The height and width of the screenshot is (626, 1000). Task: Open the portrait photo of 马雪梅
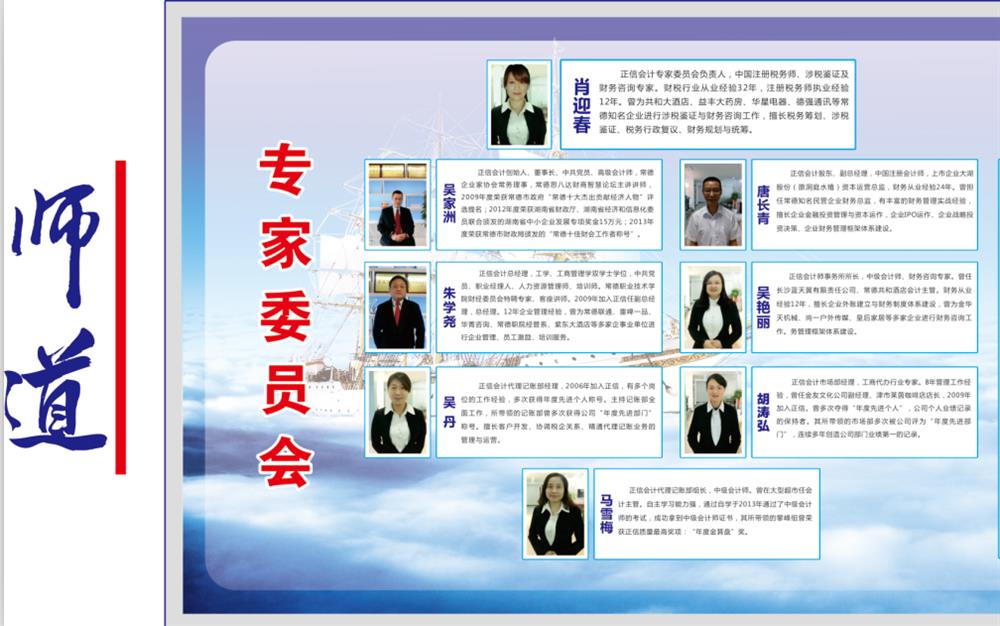tap(555, 514)
